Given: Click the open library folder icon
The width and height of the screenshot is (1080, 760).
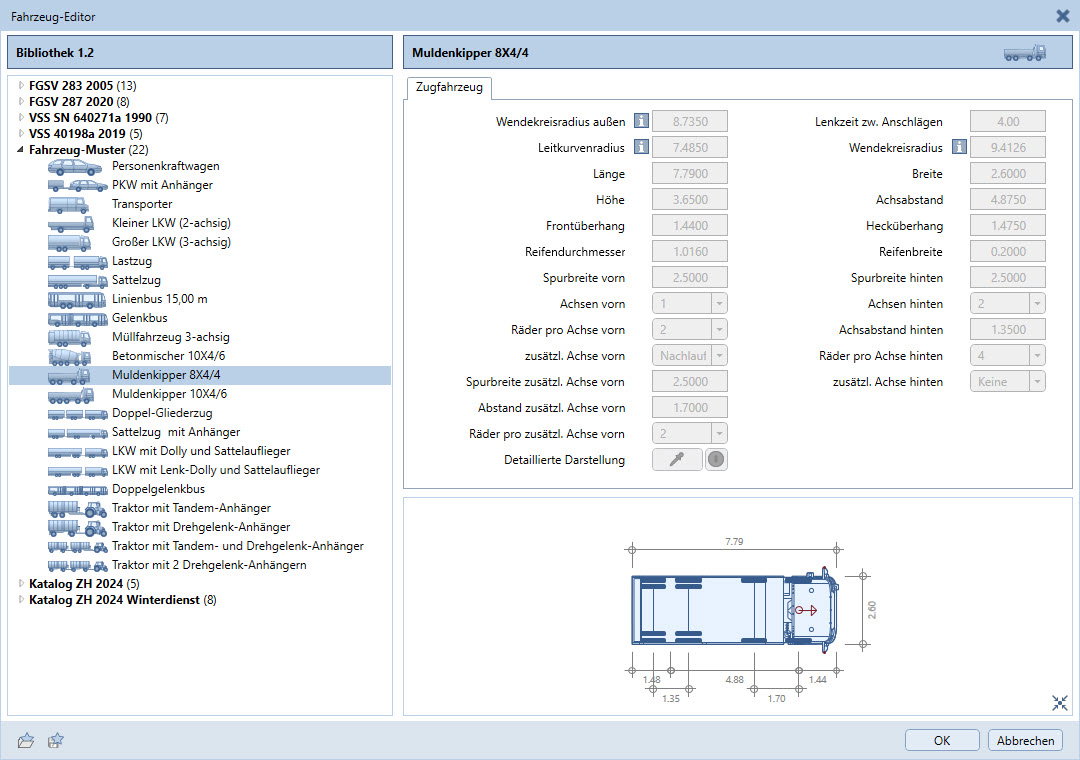Looking at the screenshot, I should 27,741.
